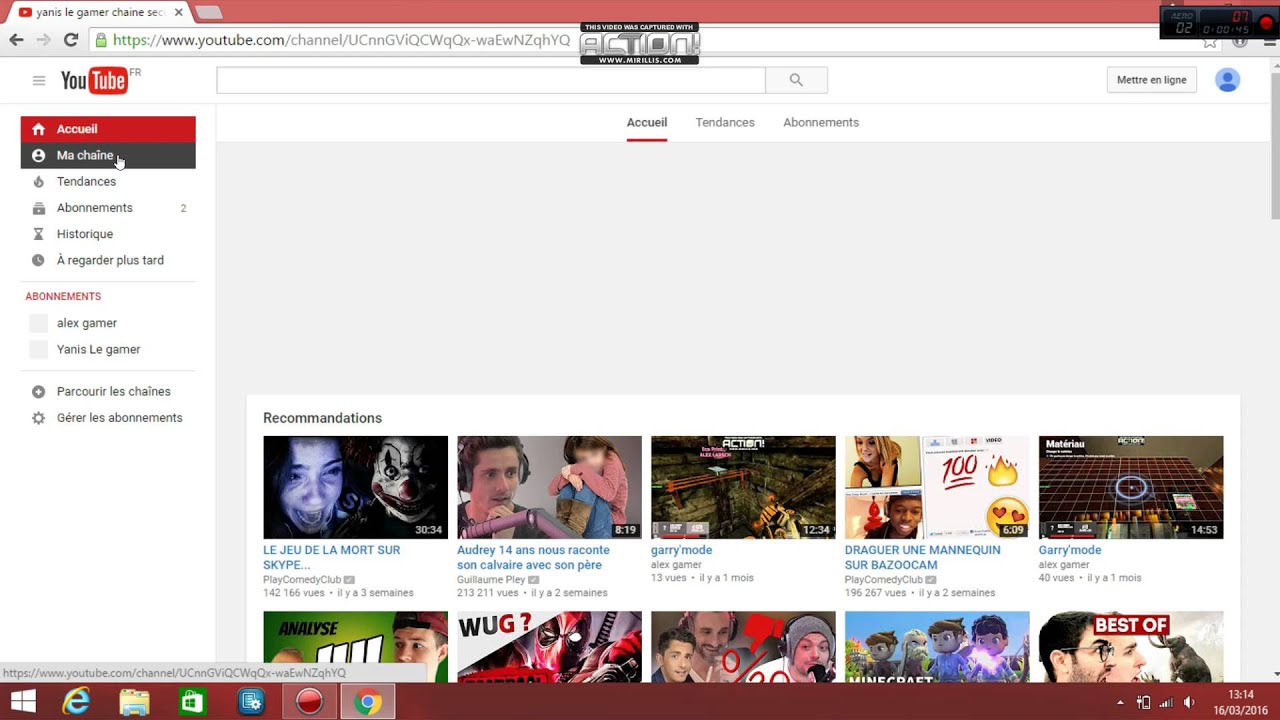
Task: Click the Historique hourglass icon
Action: coord(38,234)
